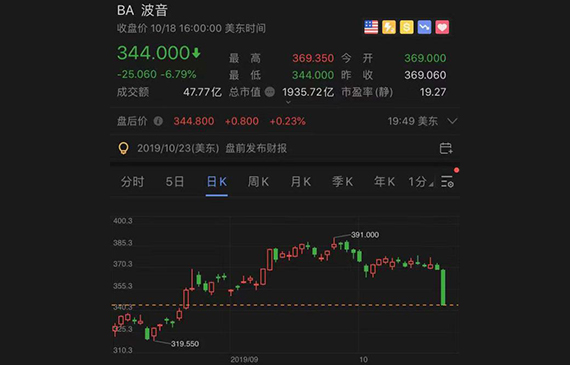570x365 pixels.
Task: Open chart settings list icon
Action: [x=447, y=181]
